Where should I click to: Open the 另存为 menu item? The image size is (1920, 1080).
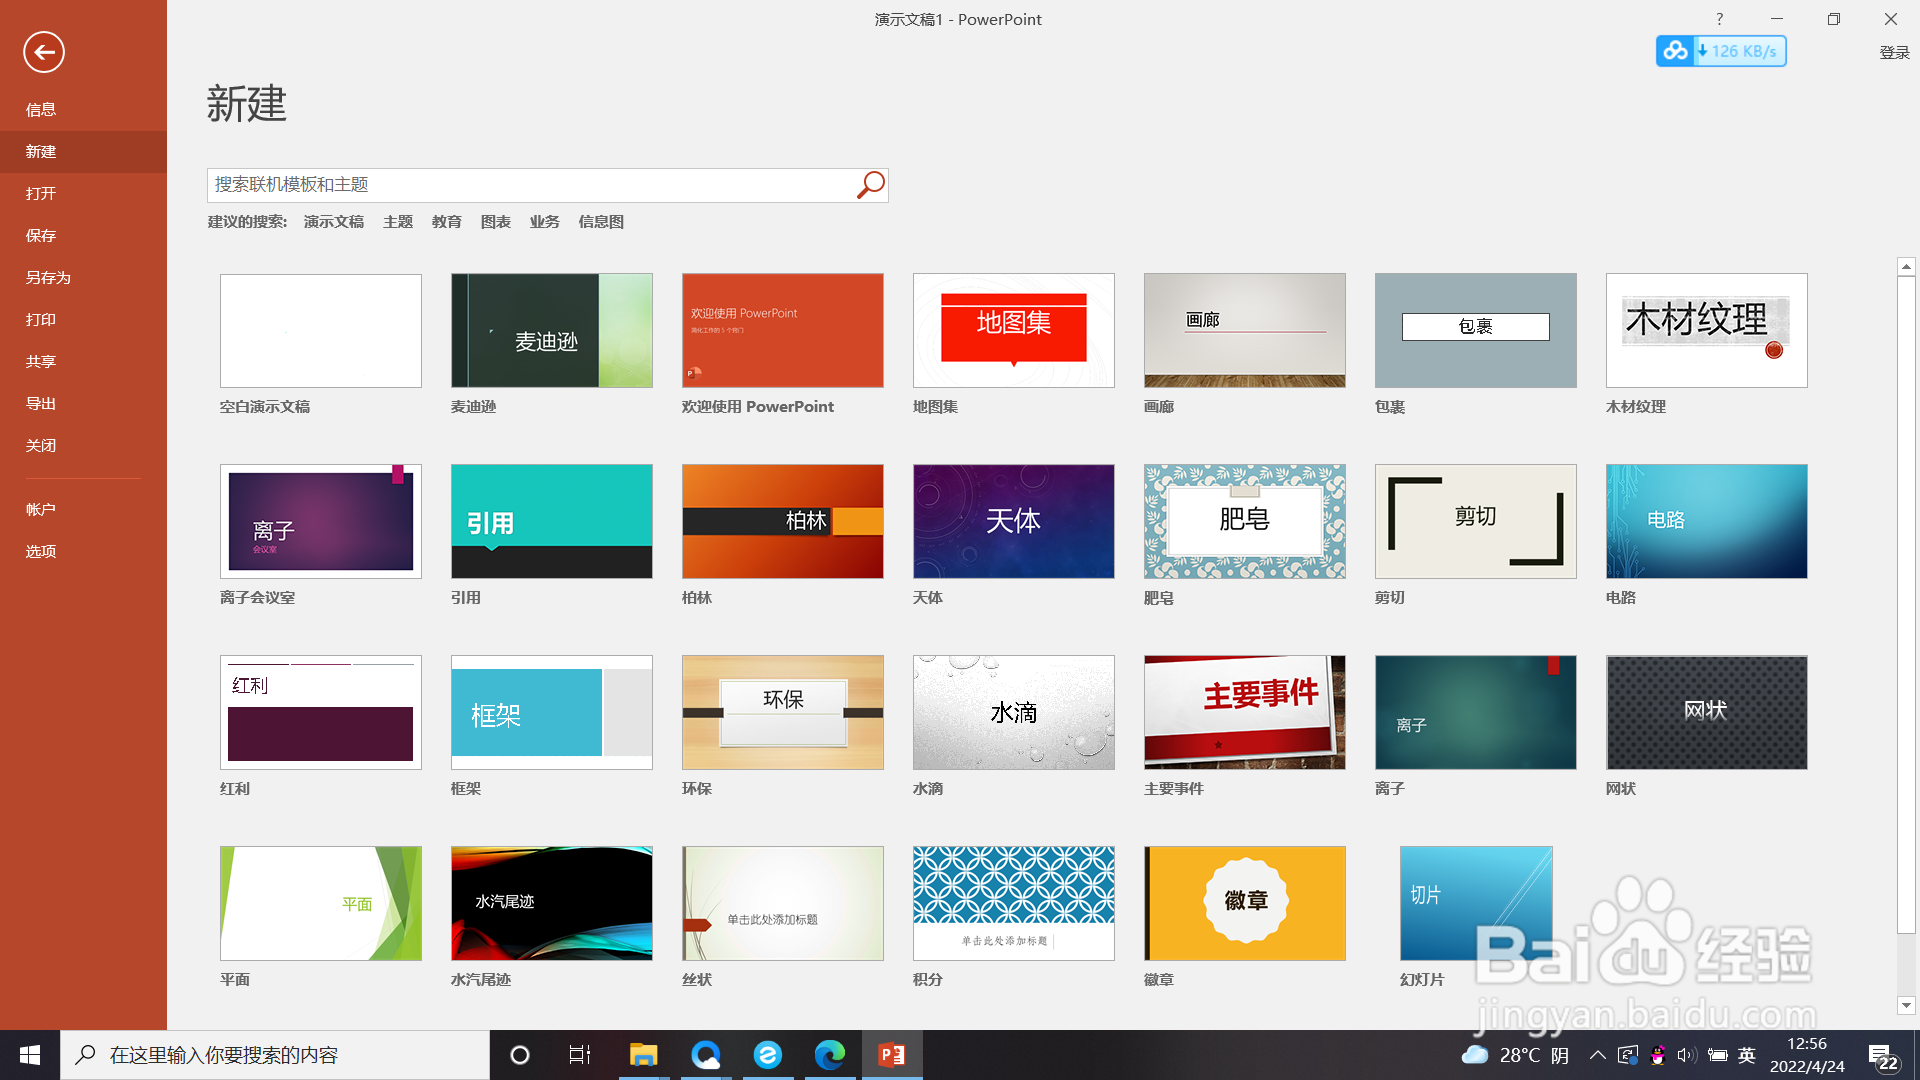(x=48, y=277)
